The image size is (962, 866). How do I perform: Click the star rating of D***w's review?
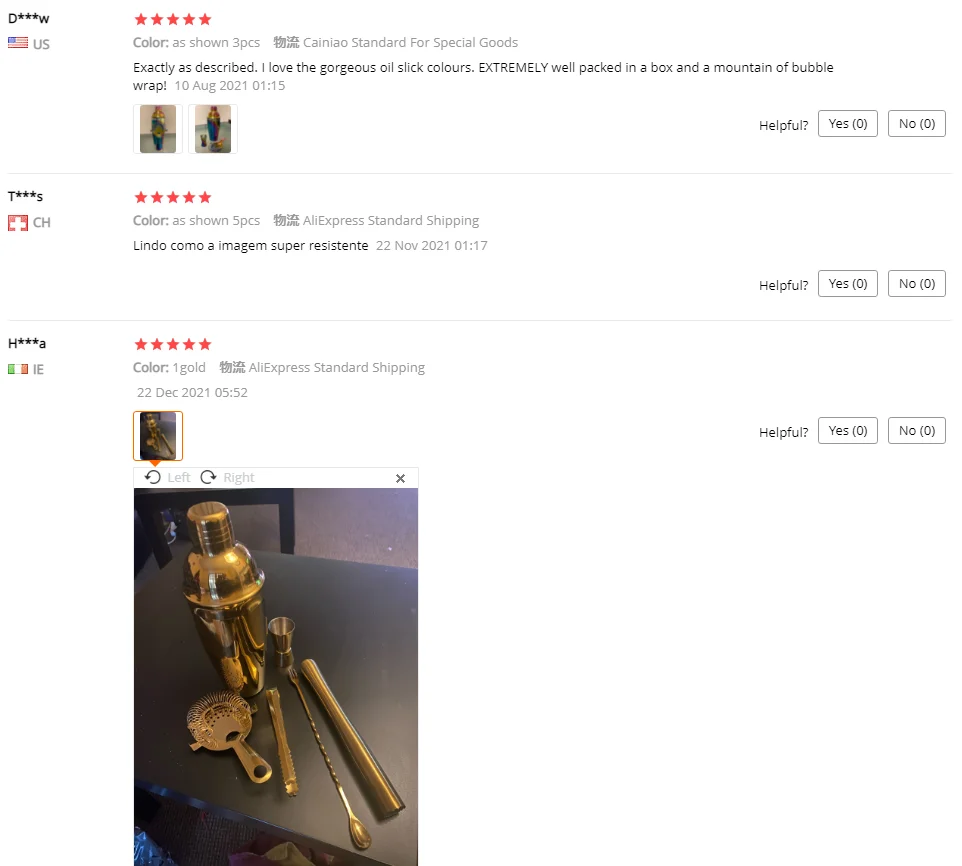[x=173, y=20]
